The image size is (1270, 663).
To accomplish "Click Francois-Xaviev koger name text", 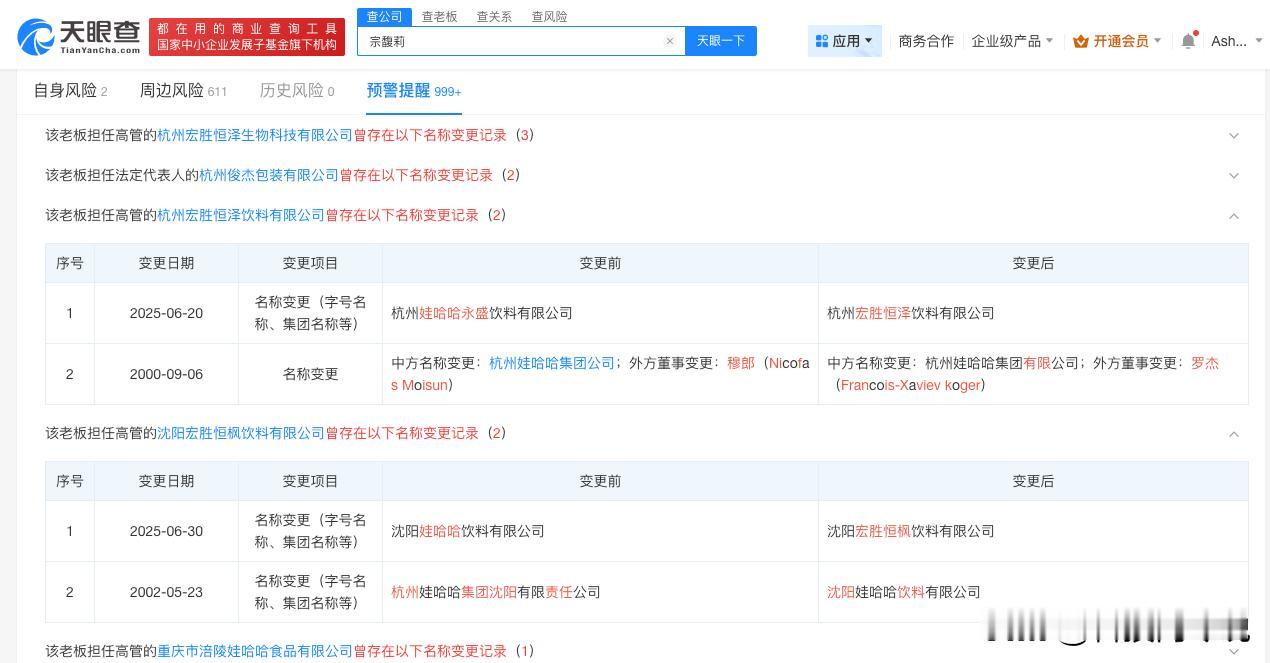I will [910, 385].
